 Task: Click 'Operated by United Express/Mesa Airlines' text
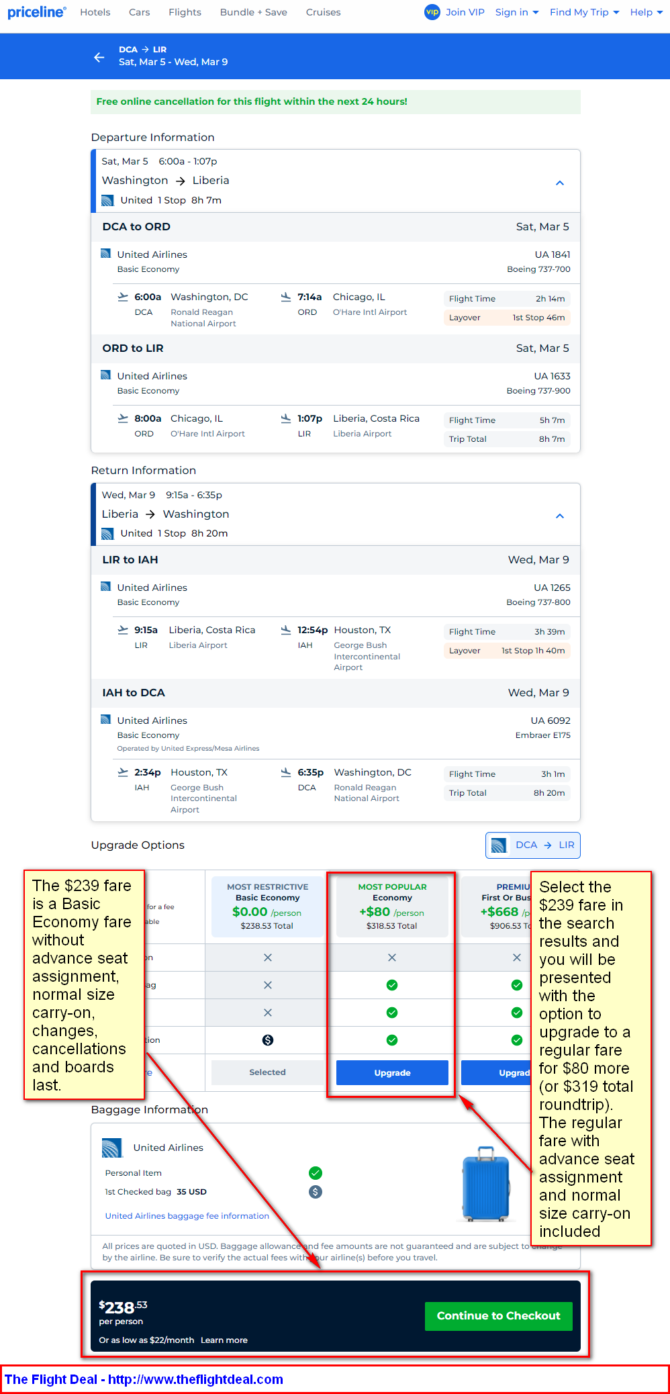click(188, 748)
